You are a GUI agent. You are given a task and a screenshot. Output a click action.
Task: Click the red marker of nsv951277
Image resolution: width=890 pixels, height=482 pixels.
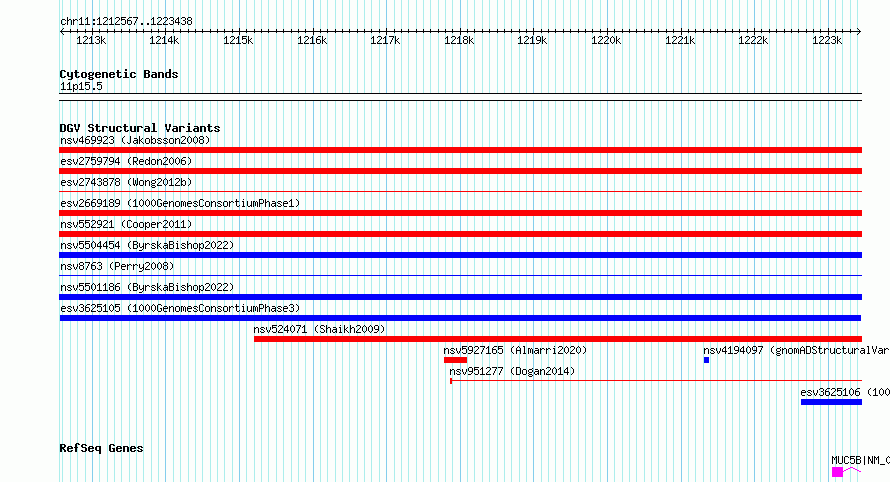click(451, 381)
